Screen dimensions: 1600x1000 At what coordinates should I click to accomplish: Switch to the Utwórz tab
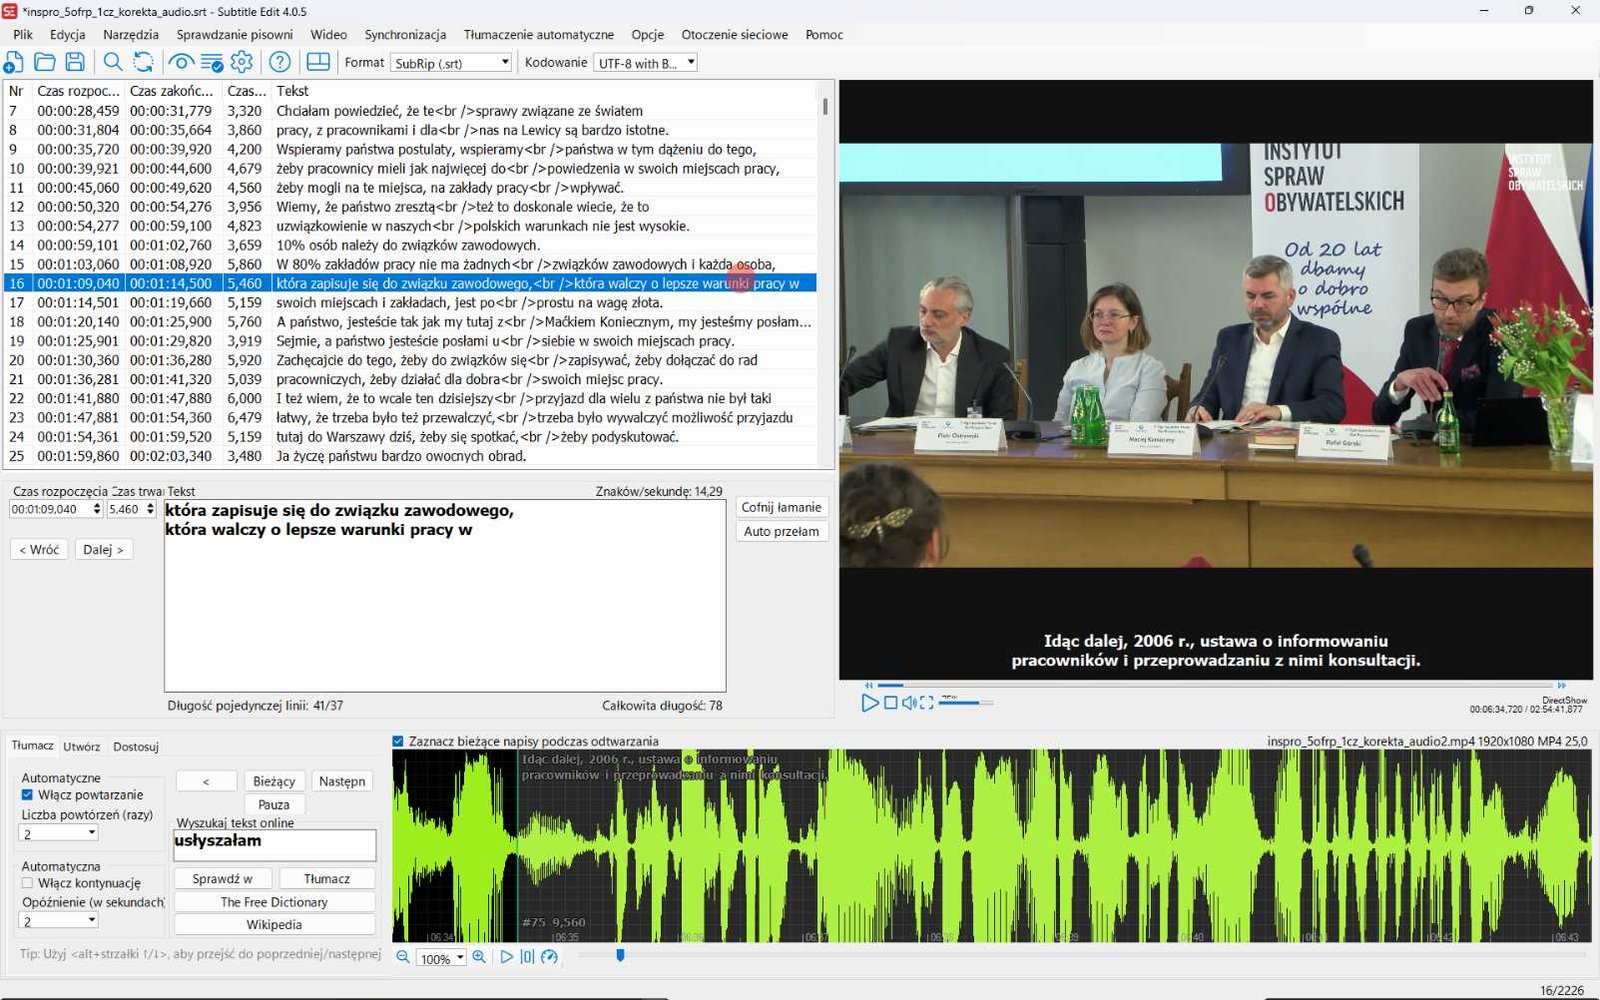(x=82, y=746)
